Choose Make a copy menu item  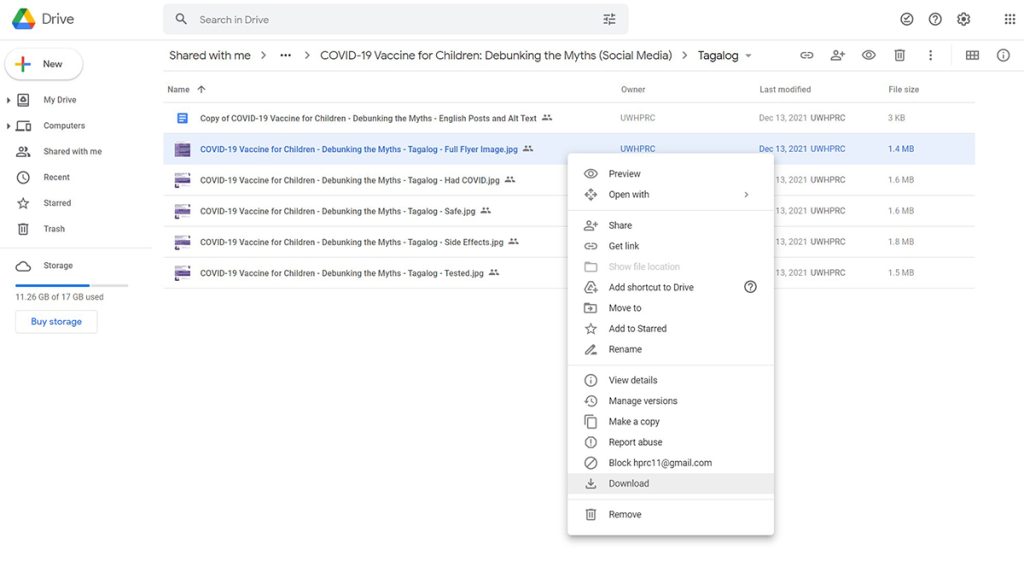click(671, 422)
